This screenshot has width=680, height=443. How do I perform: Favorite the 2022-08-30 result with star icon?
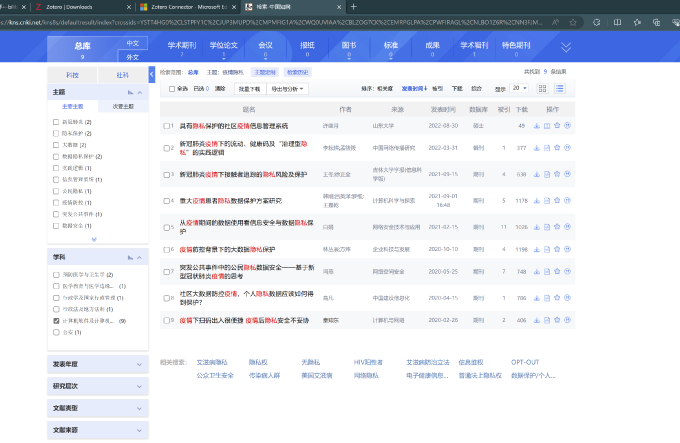click(x=557, y=125)
